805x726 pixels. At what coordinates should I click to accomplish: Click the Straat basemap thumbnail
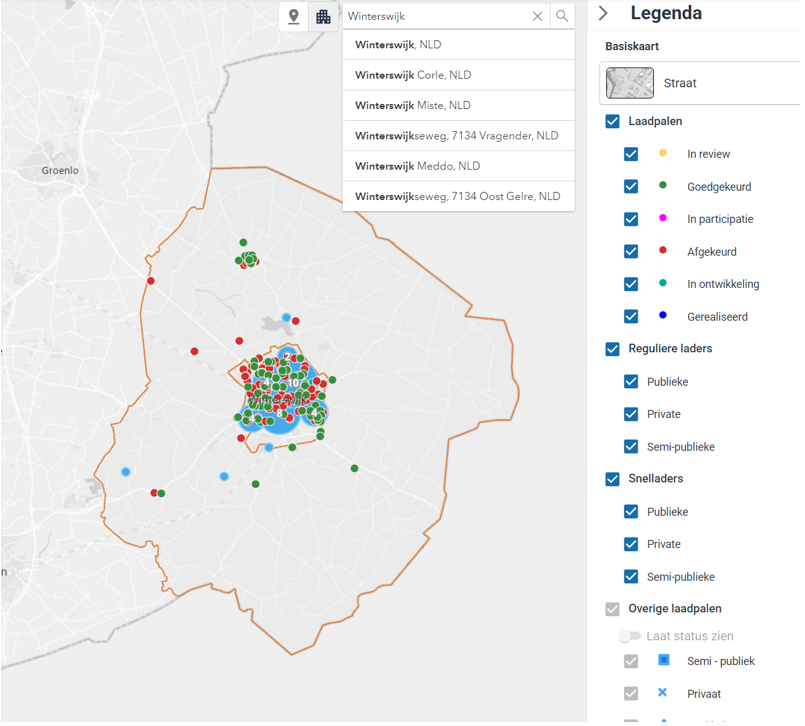click(630, 84)
